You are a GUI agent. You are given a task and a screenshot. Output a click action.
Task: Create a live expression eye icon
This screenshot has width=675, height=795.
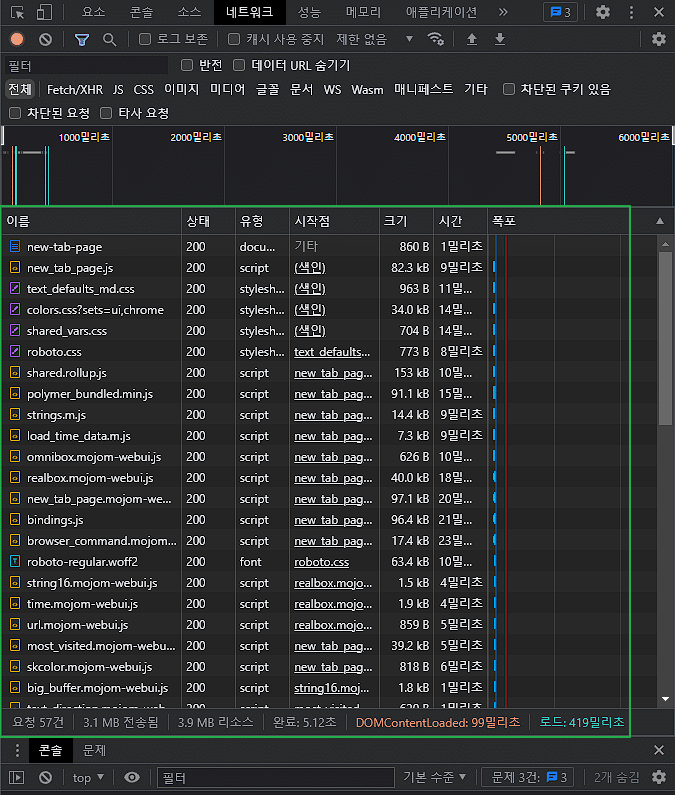click(132, 777)
